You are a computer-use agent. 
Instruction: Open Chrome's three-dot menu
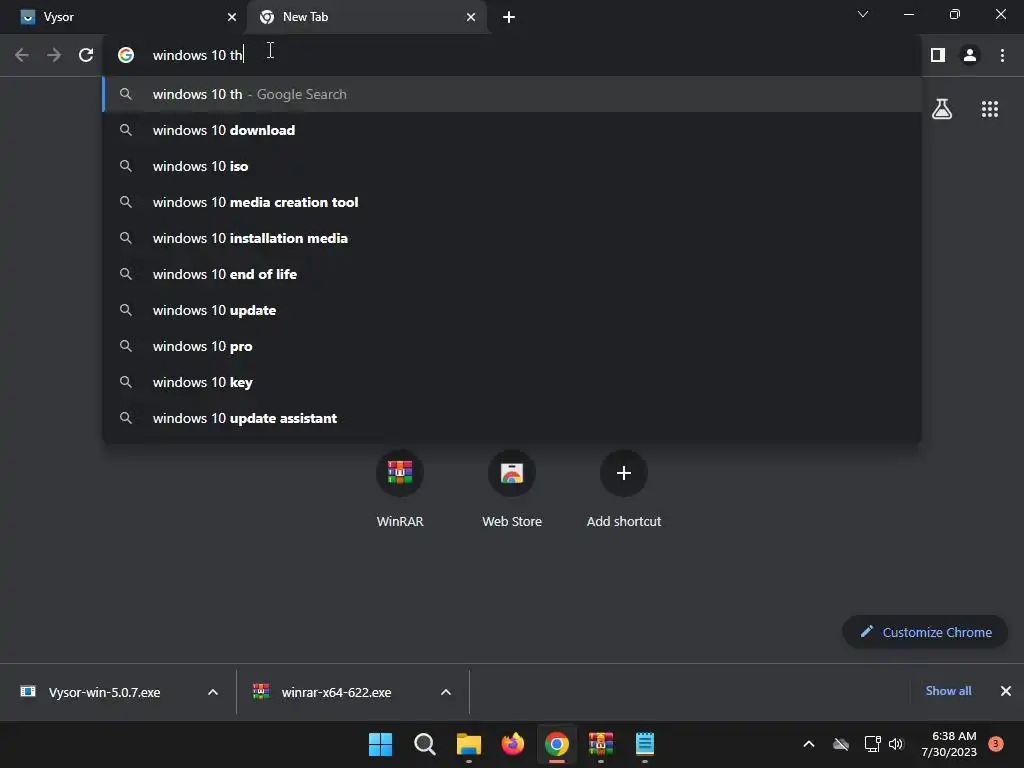(1002, 56)
